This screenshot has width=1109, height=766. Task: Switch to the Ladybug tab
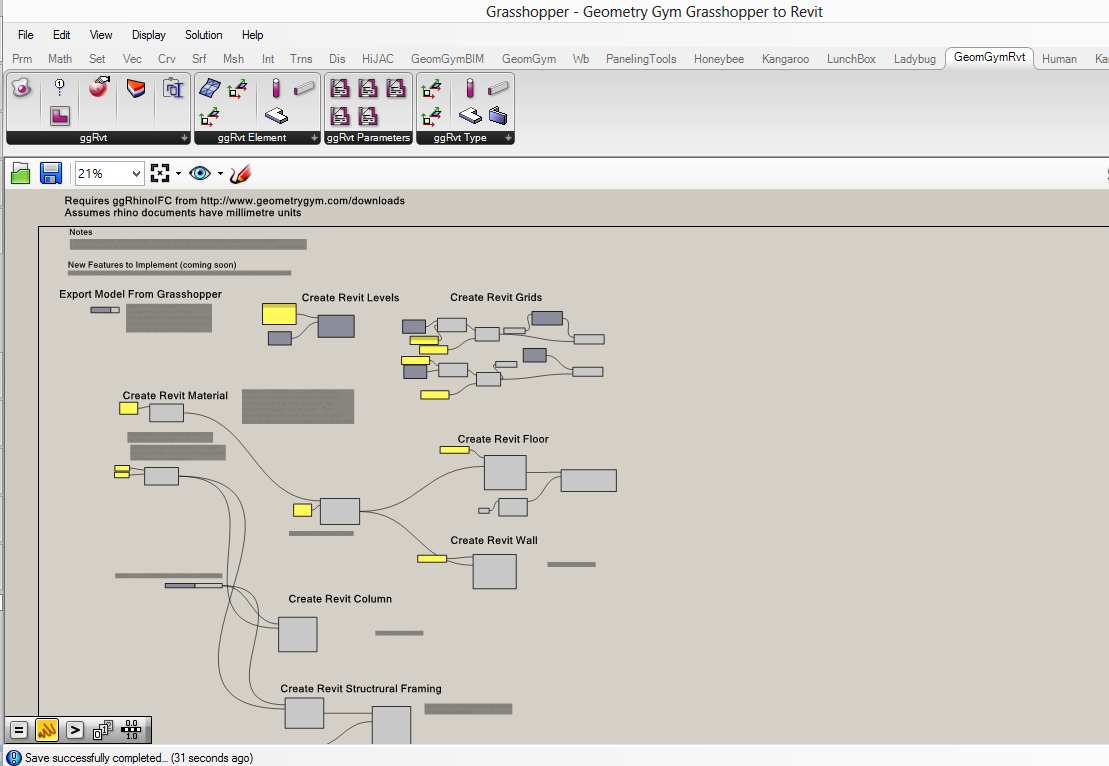915,59
